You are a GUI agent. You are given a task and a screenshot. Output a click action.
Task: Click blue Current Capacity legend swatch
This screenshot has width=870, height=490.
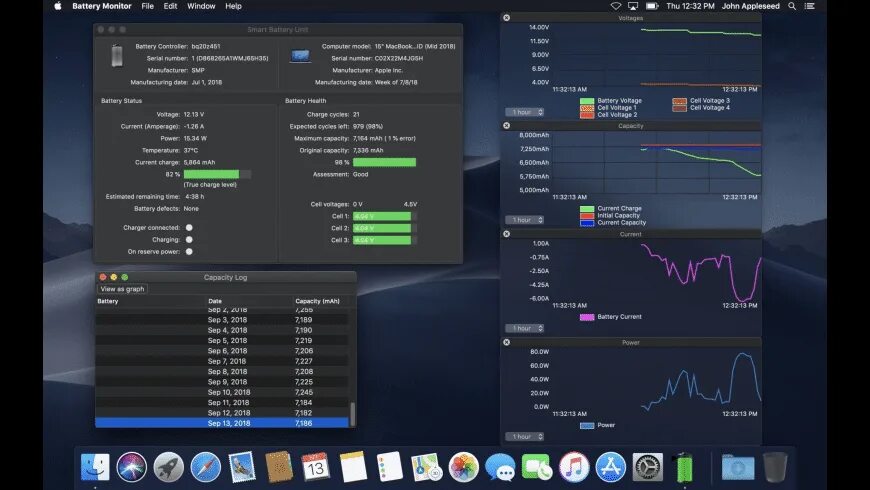587,223
